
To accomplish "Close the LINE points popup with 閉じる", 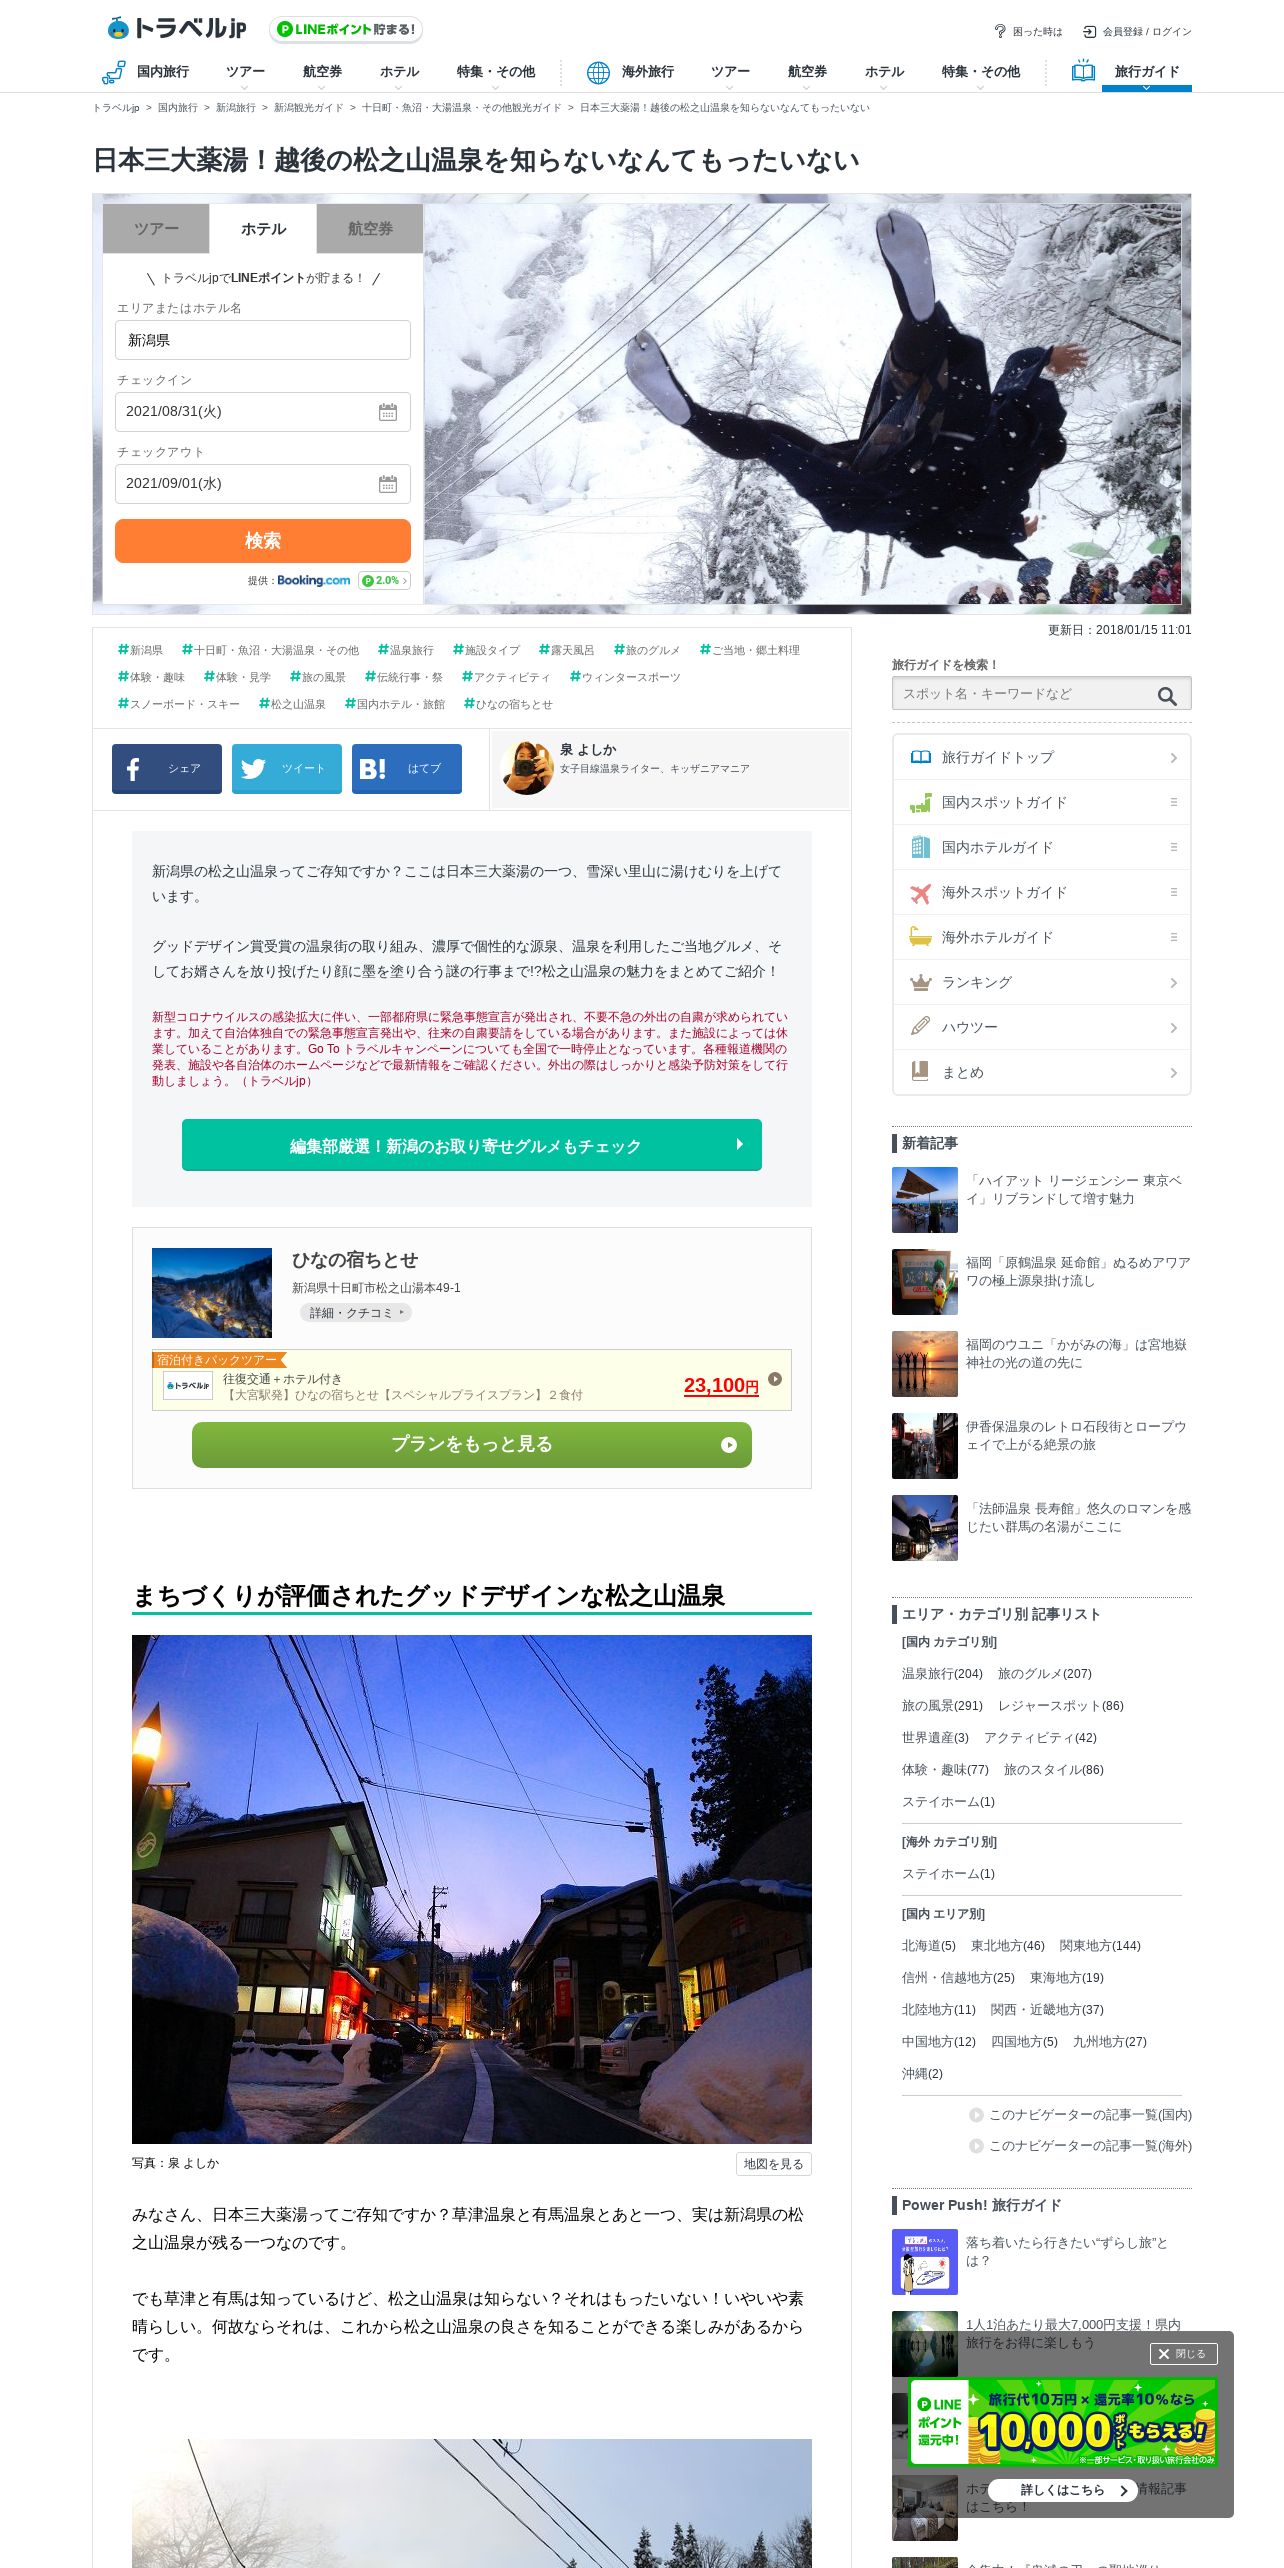I will pos(1183,2354).
